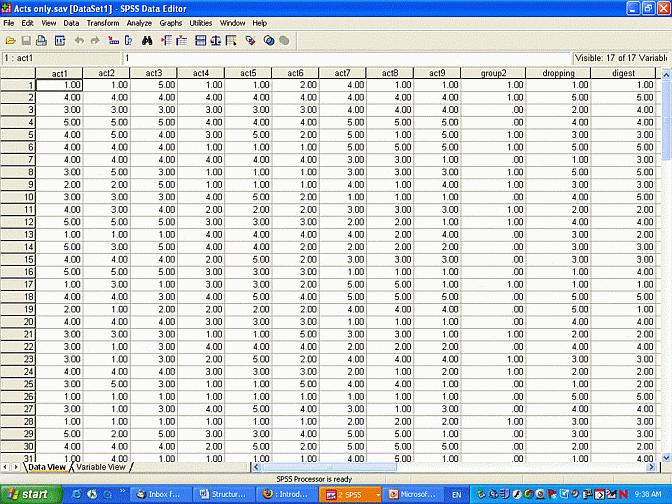The width and height of the screenshot is (672, 504).
Task: Select the Data View tab
Action: pos(47,467)
